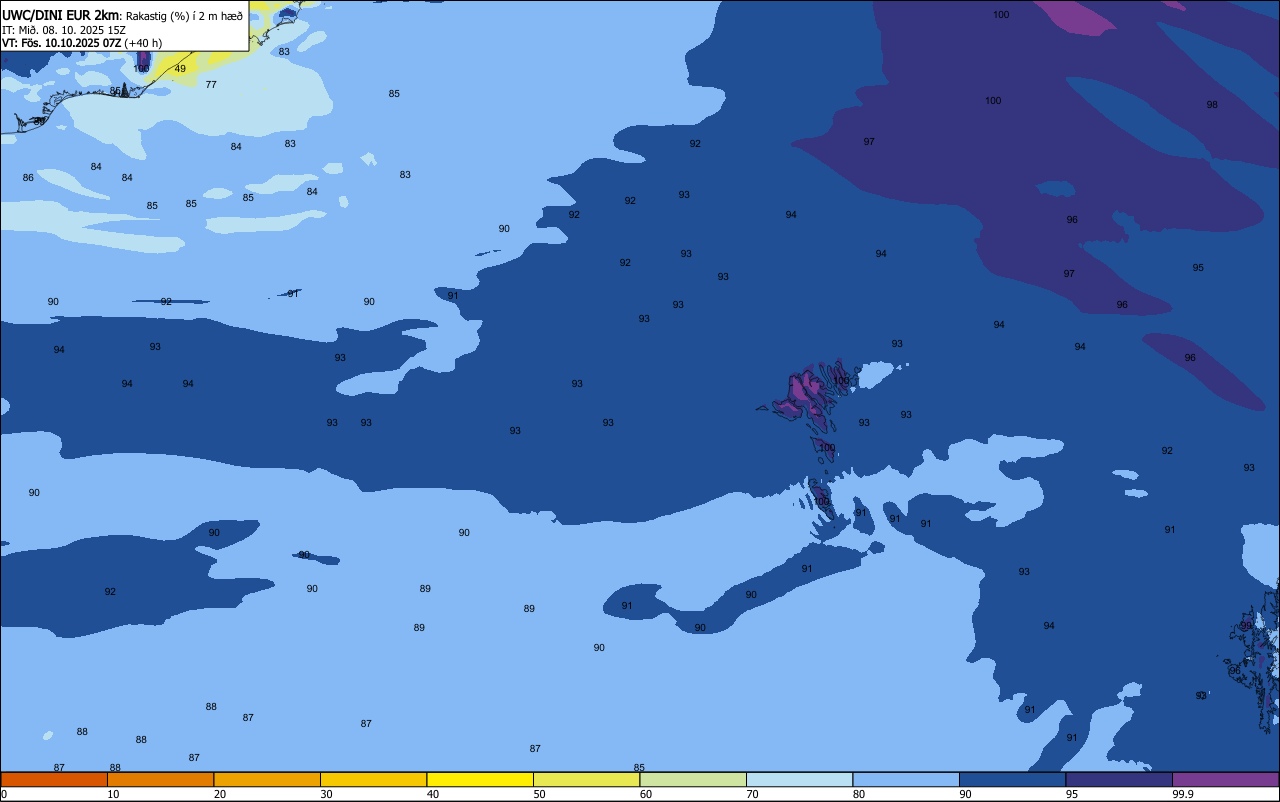1280x802 pixels.
Task: Select the purple above-99.9 legend swatch
Action: [x=1225, y=779]
